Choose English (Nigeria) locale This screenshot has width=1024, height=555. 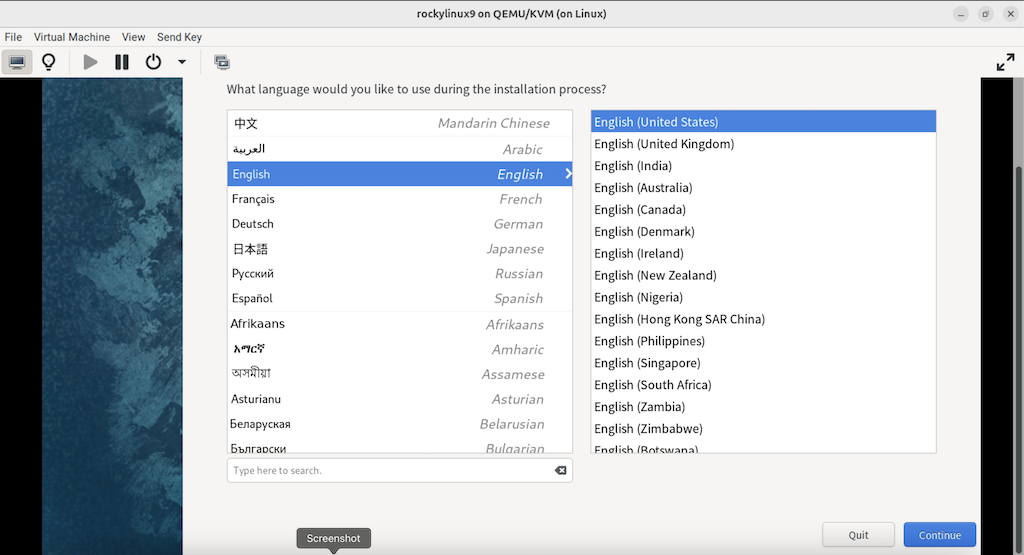tap(763, 297)
